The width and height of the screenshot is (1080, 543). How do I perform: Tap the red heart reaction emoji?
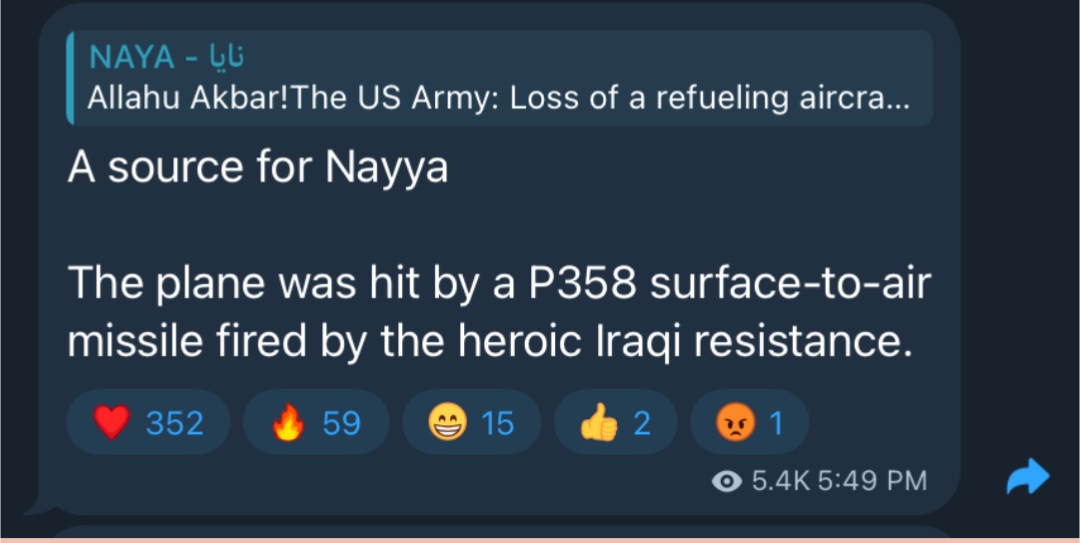pos(113,423)
